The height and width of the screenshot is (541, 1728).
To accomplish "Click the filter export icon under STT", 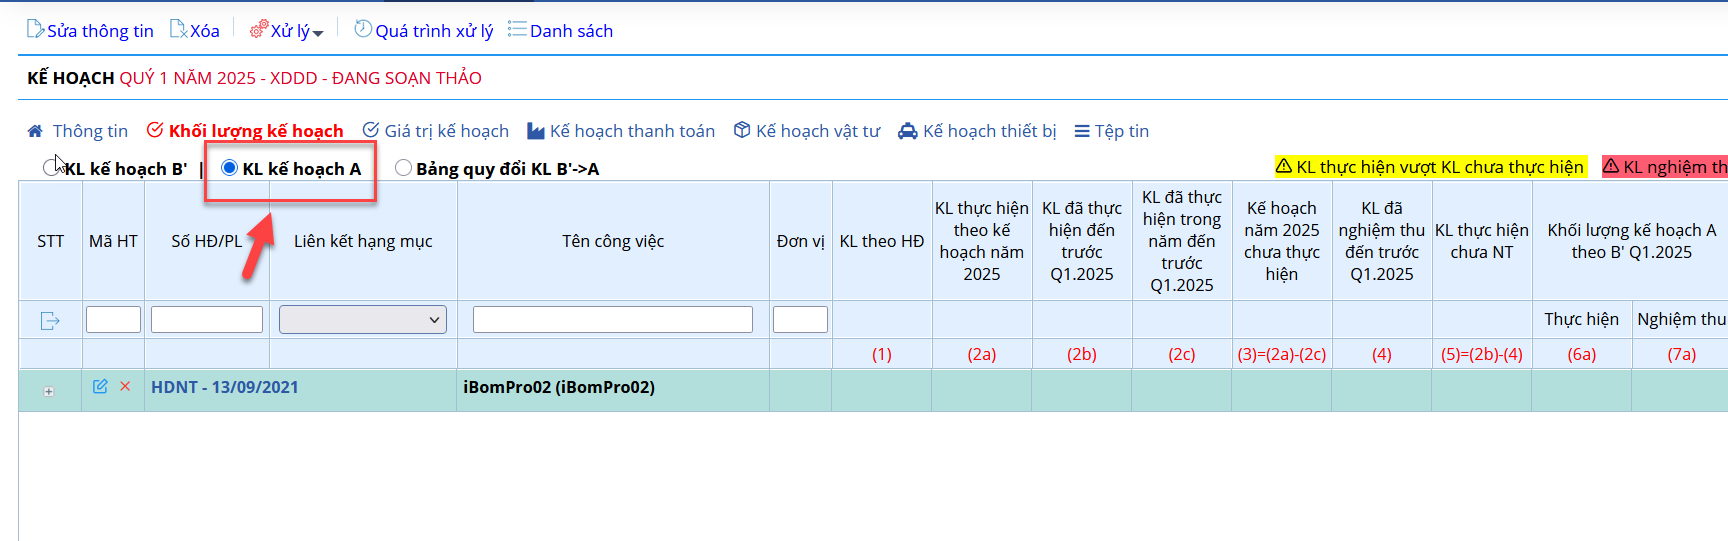I will 50,320.
